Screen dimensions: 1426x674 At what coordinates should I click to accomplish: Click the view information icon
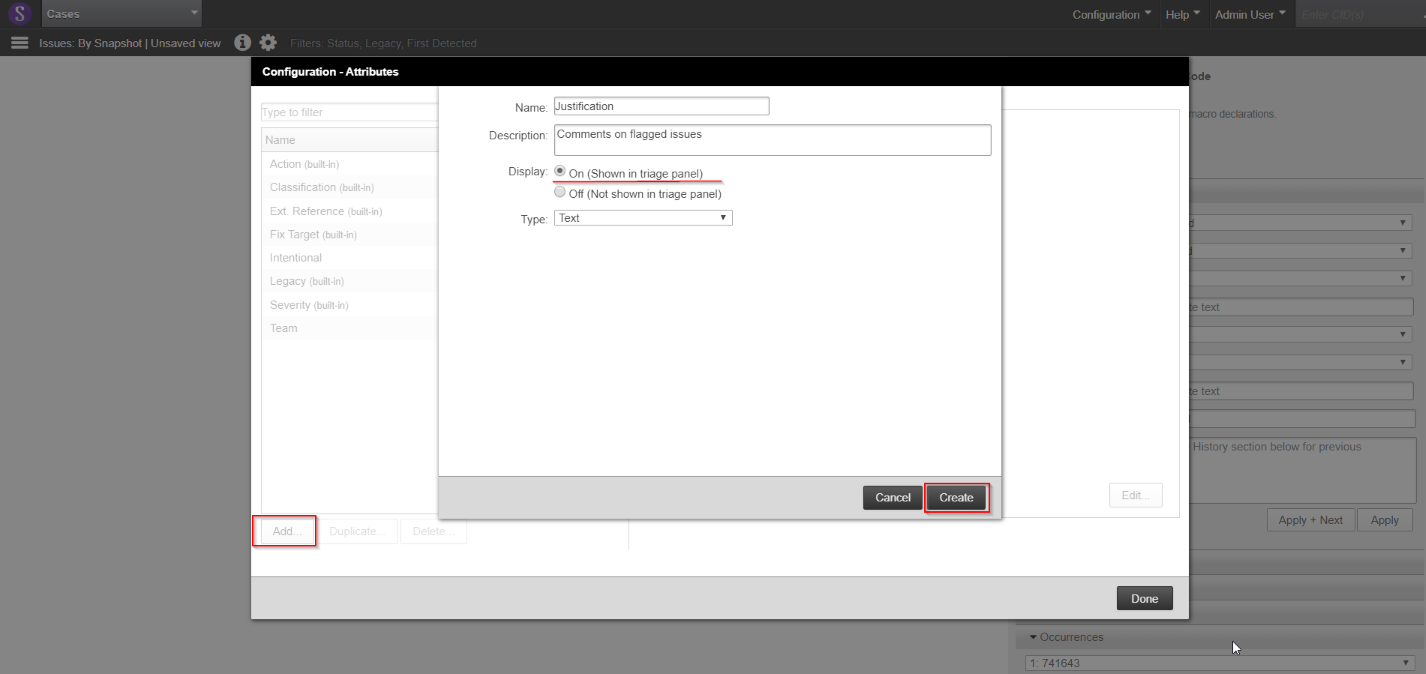tap(242, 43)
